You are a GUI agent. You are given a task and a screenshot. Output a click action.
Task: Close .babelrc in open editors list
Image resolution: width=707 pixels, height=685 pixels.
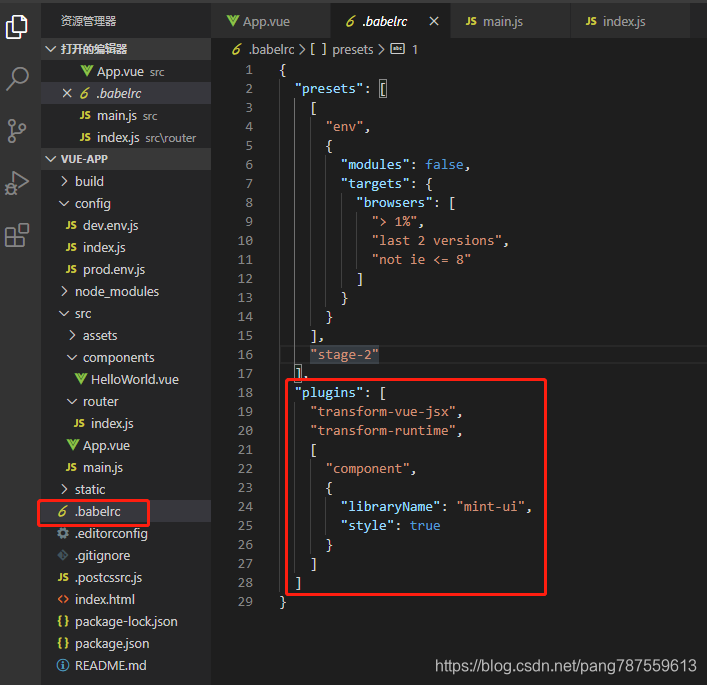point(67,93)
